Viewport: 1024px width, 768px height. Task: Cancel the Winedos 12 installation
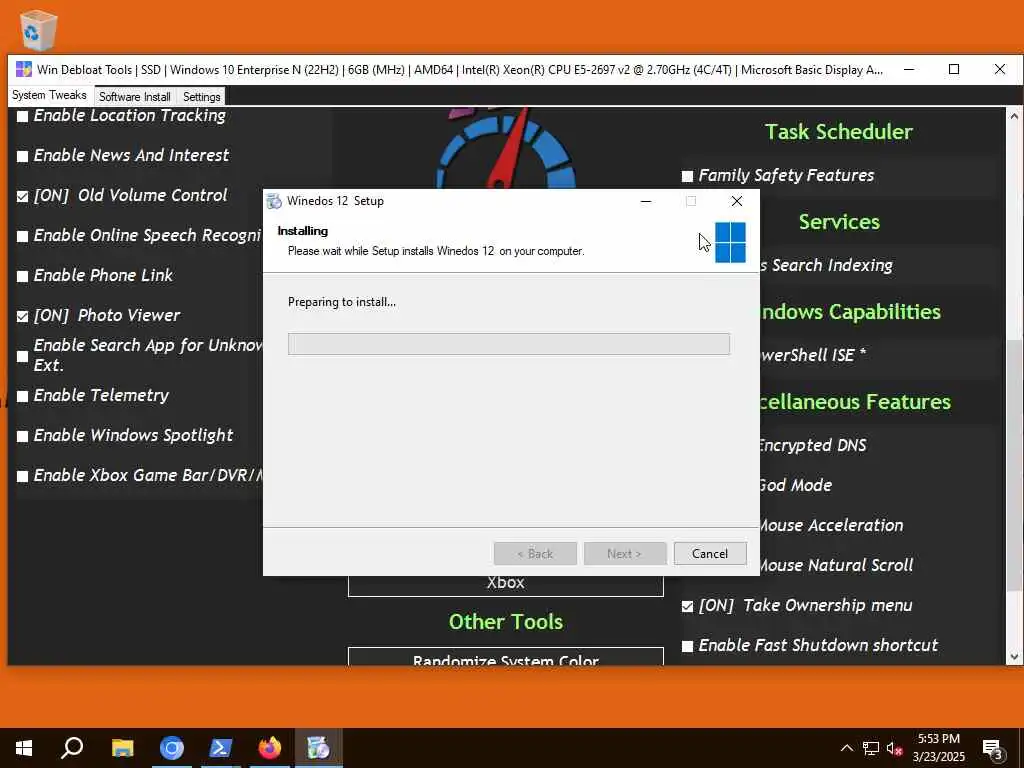710,554
